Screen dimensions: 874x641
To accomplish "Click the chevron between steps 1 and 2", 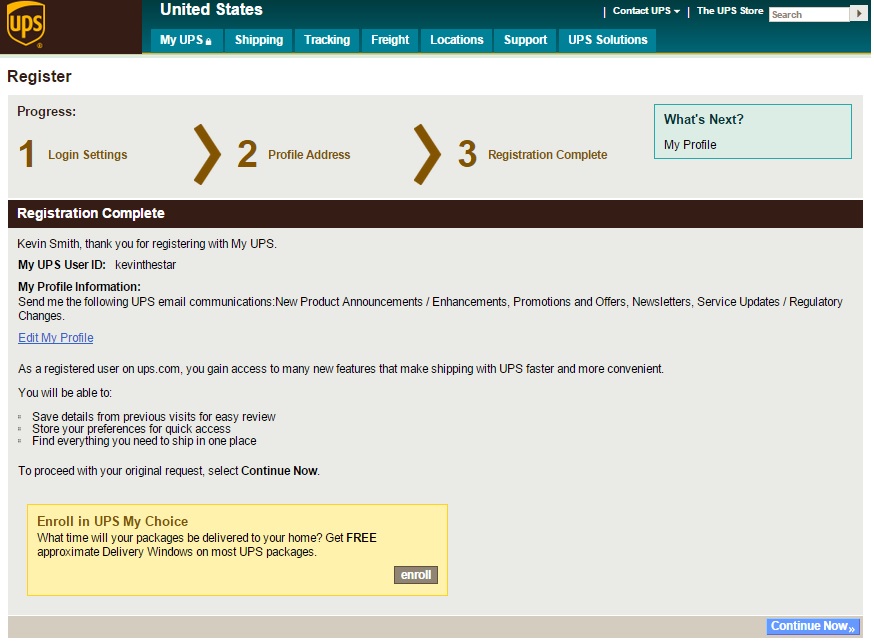I will tap(206, 152).
